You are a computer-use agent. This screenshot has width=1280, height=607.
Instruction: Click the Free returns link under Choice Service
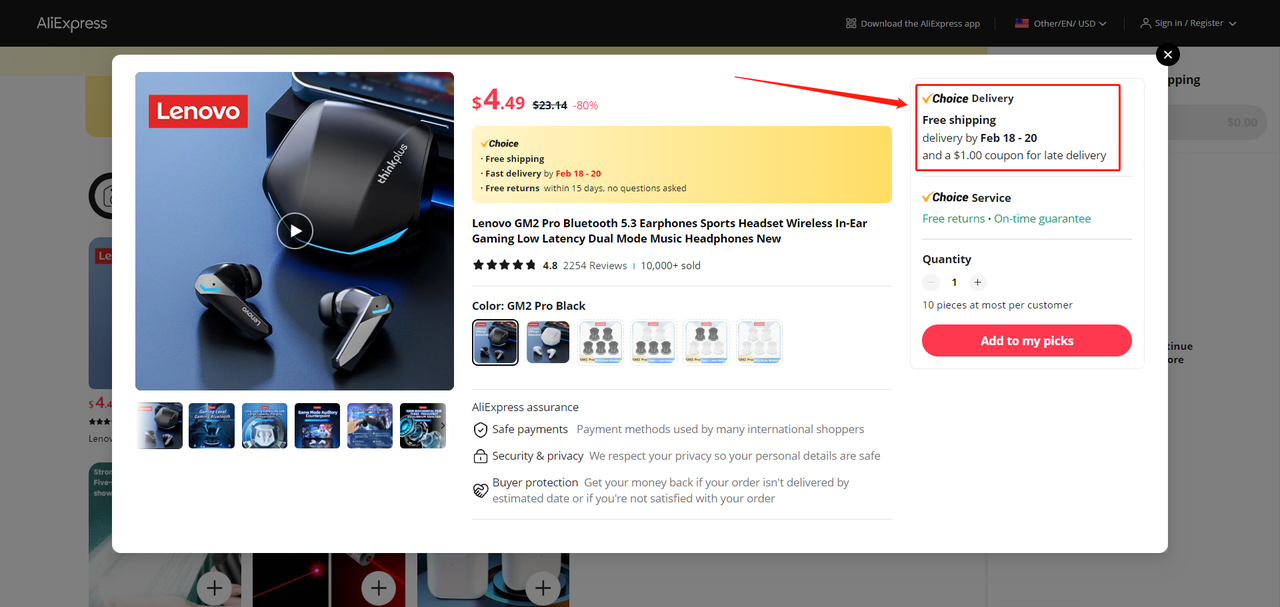pyautogui.click(x=953, y=219)
